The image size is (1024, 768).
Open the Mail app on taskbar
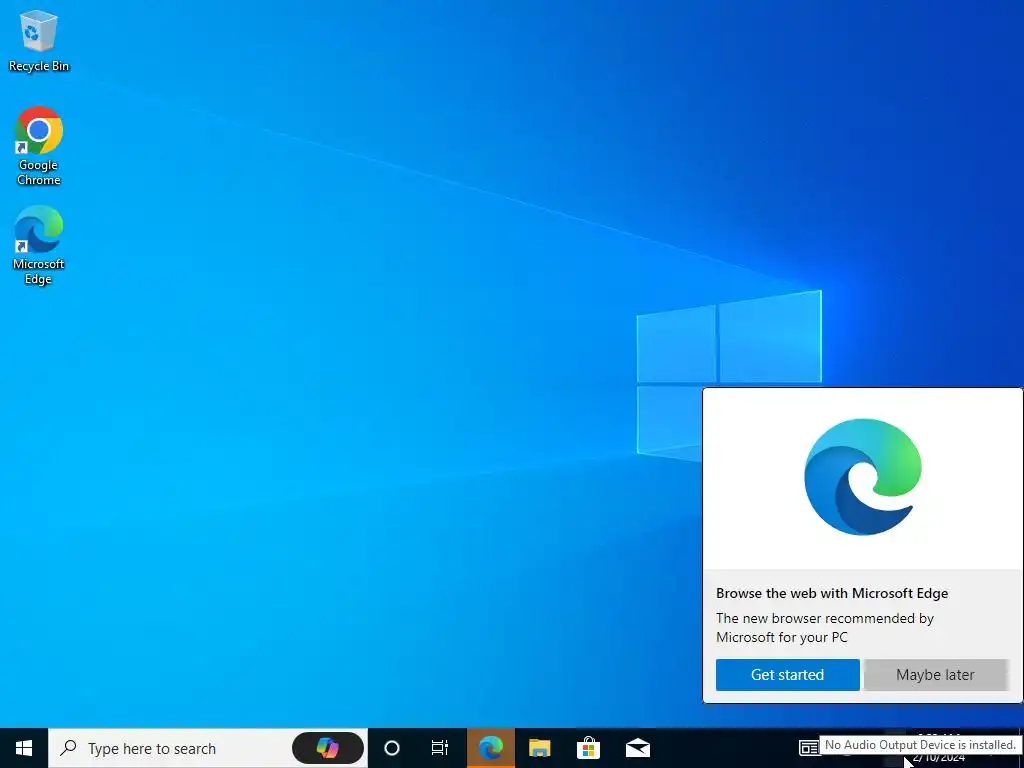[x=637, y=748]
